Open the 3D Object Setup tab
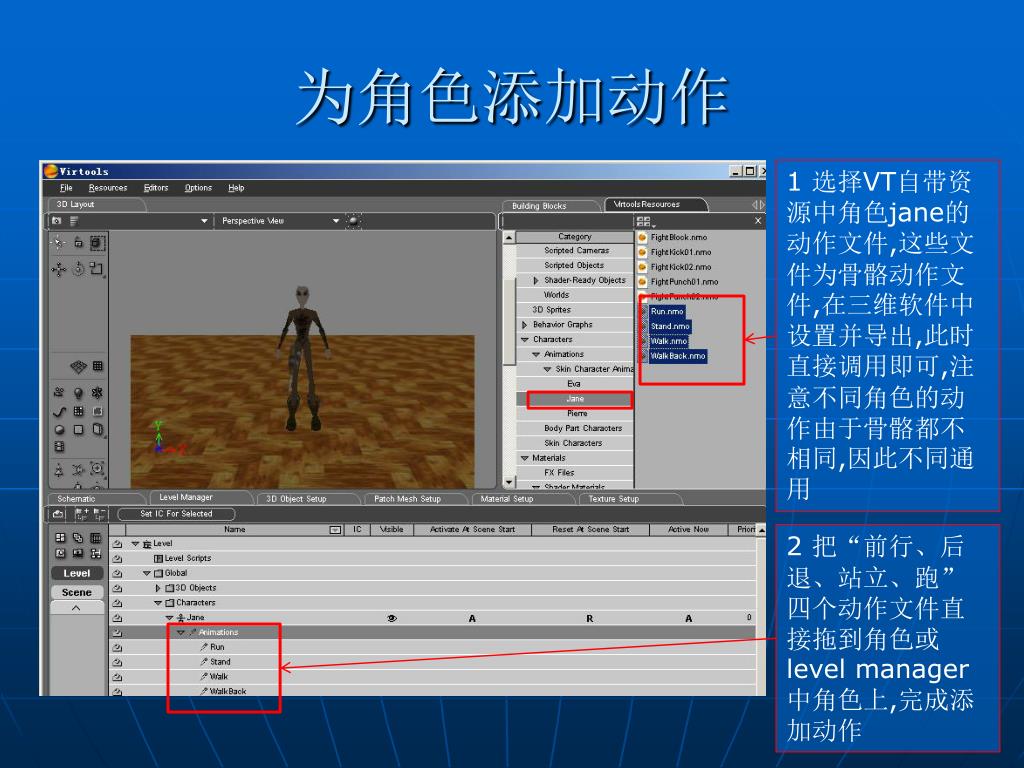 (306, 499)
